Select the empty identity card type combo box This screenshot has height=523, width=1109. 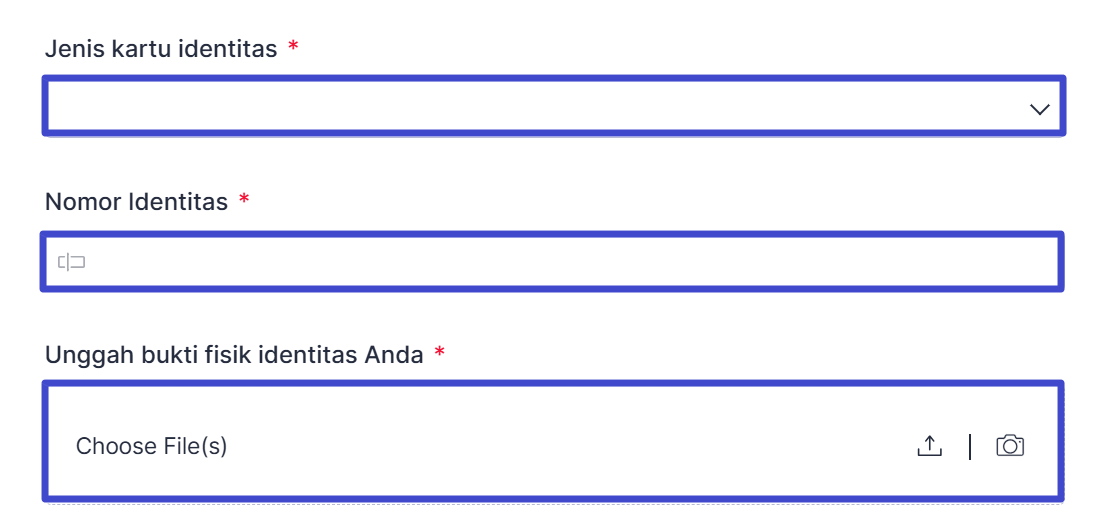(500, 105)
